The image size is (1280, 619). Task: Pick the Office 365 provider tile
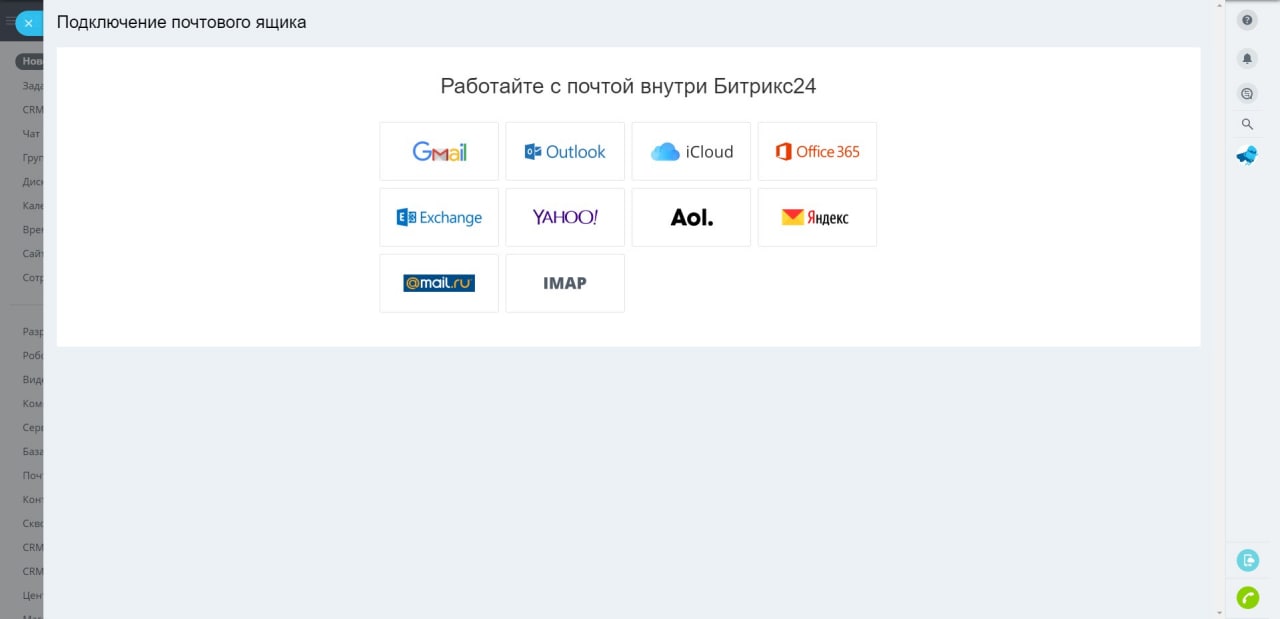817,152
